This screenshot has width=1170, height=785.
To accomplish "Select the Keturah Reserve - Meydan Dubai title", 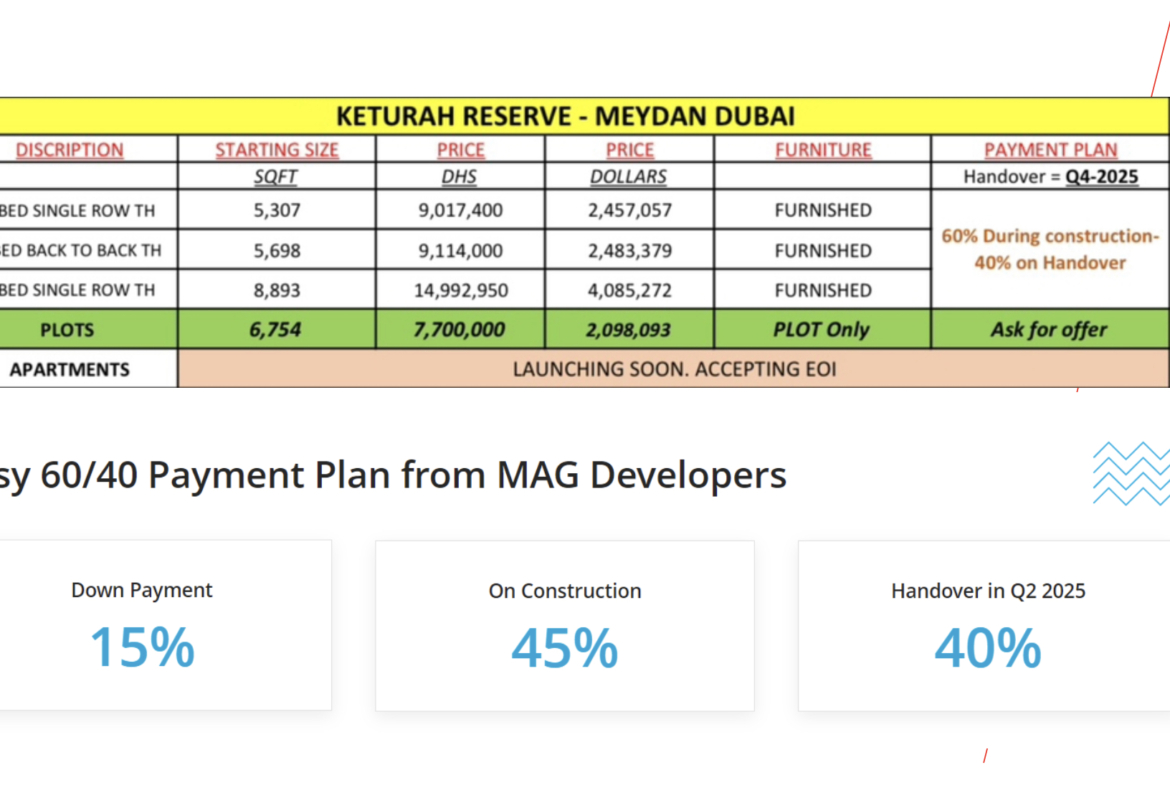I will click(565, 116).
